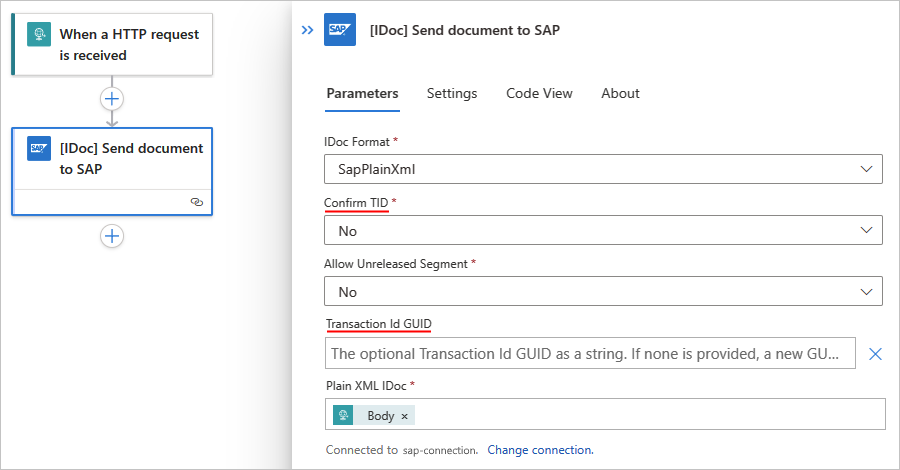Click inside the Transaction Id GUID field

(590, 354)
